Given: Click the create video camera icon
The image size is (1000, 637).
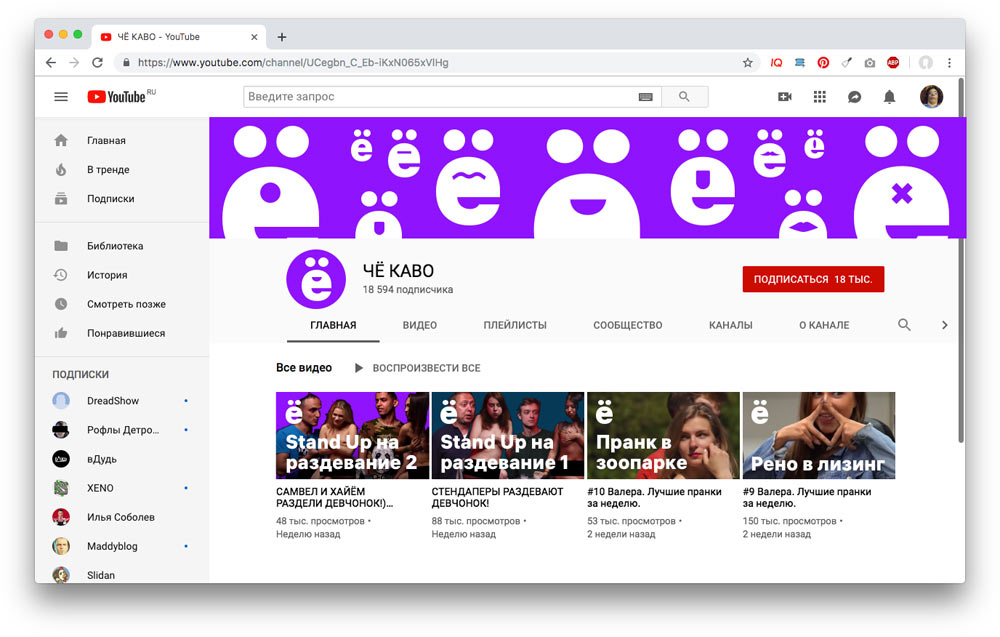Looking at the screenshot, I should coord(785,97).
